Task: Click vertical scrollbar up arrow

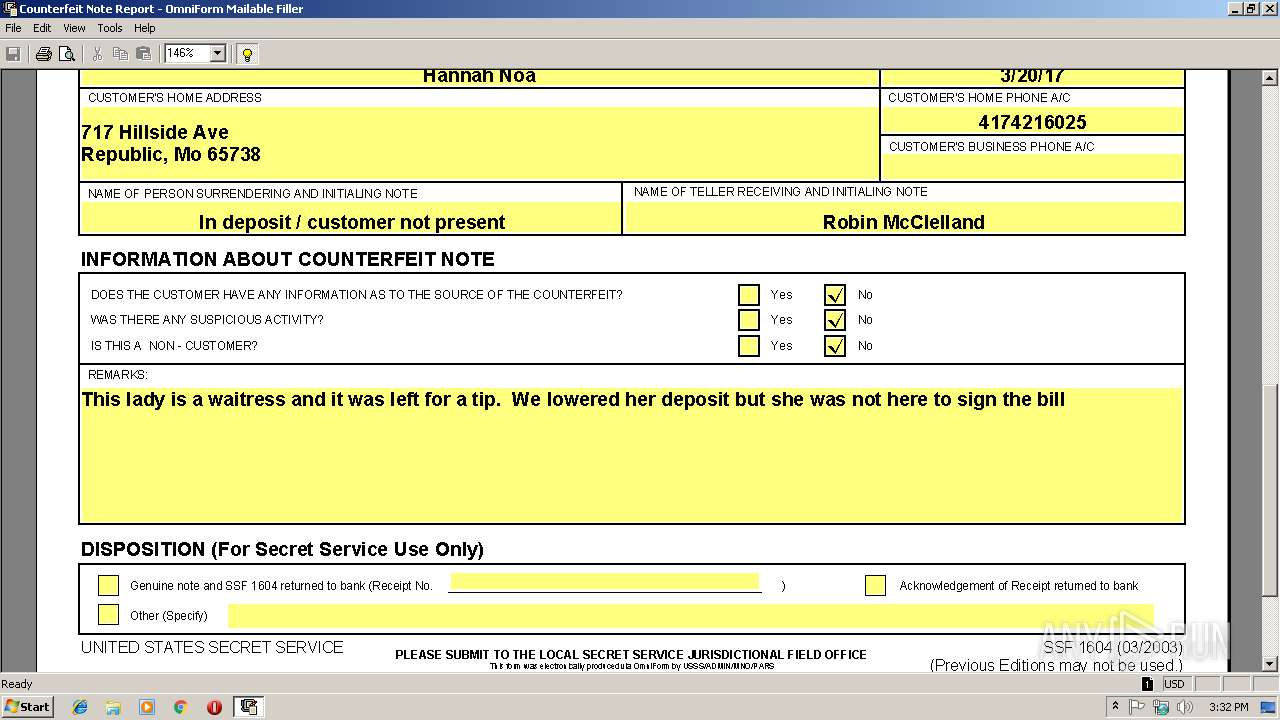Action: click(1270, 78)
